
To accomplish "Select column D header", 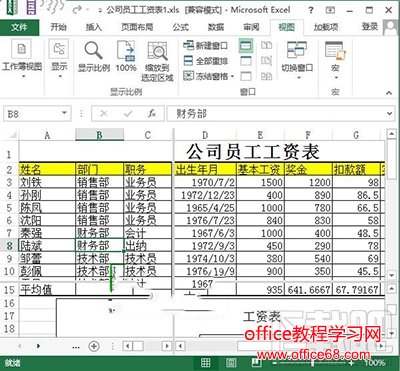I will (x=205, y=135).
